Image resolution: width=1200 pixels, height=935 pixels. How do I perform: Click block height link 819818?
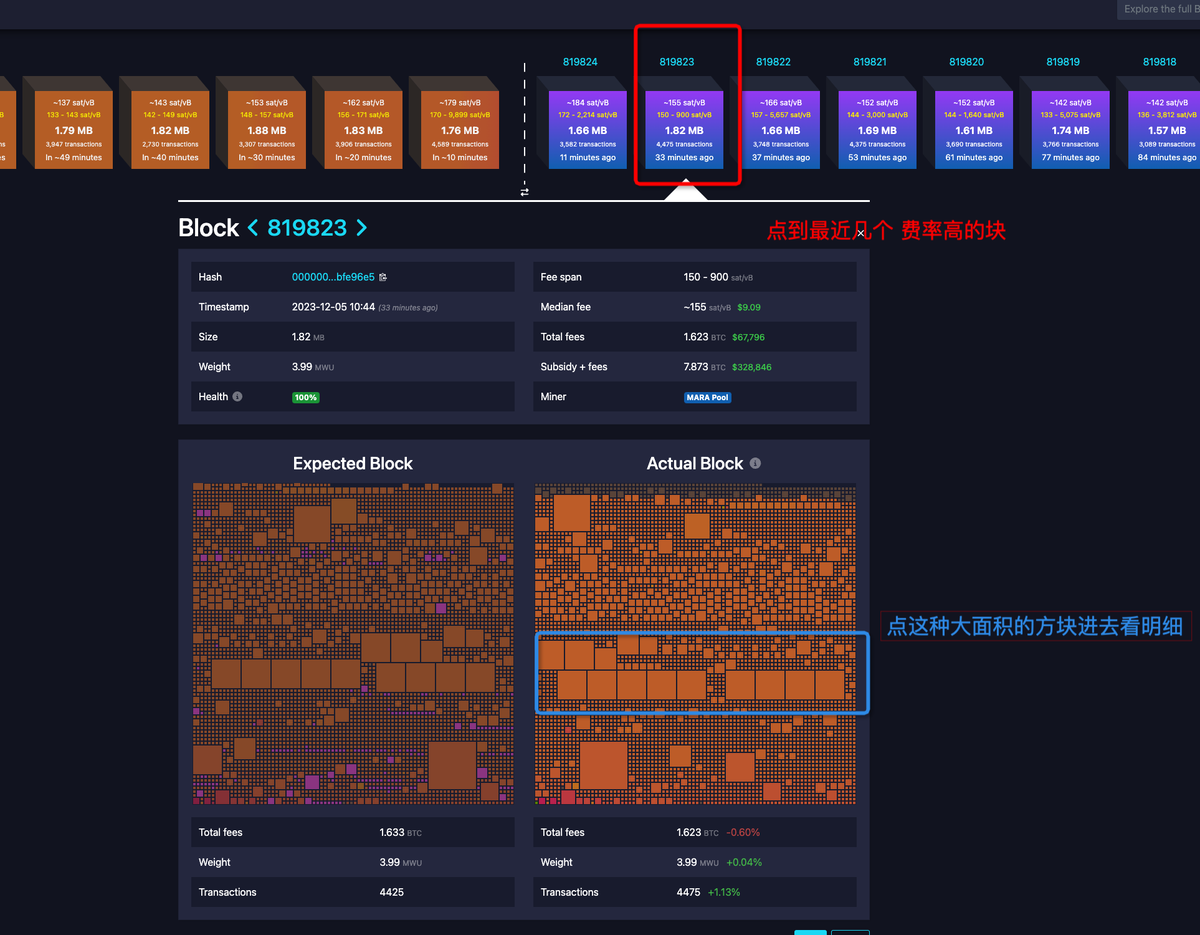(x=1160, y=62)
